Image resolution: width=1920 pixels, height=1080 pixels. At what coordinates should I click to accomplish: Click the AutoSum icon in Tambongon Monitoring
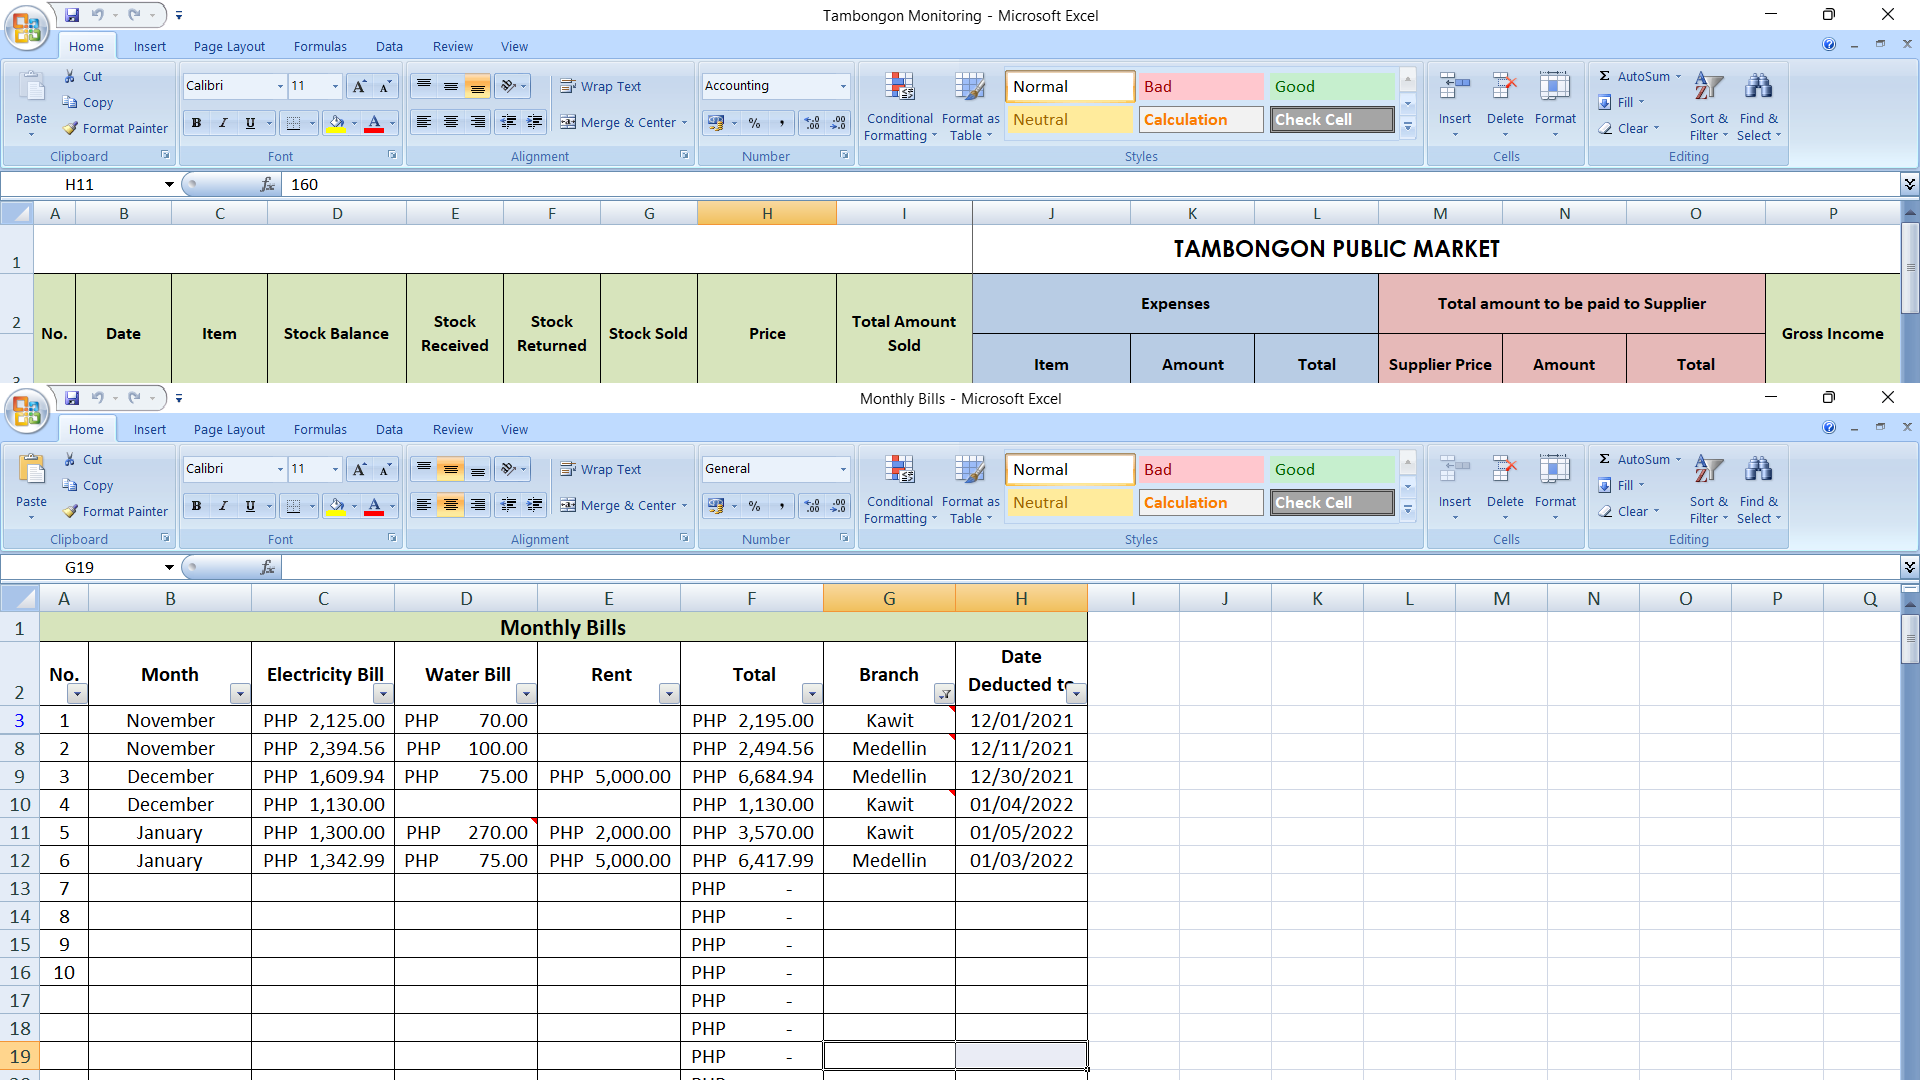coord(1604,76)
